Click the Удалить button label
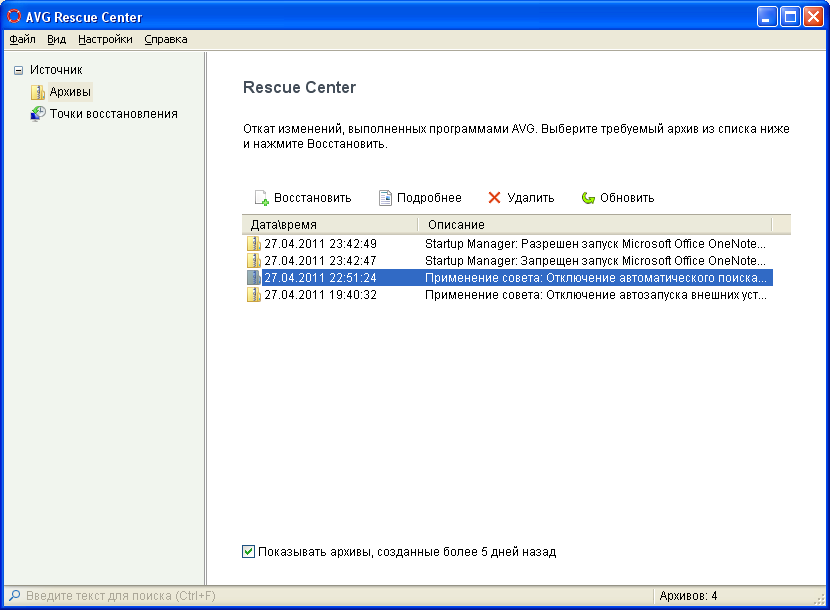The width and height of the screenshot is (830, 610). tap(530, 198)
